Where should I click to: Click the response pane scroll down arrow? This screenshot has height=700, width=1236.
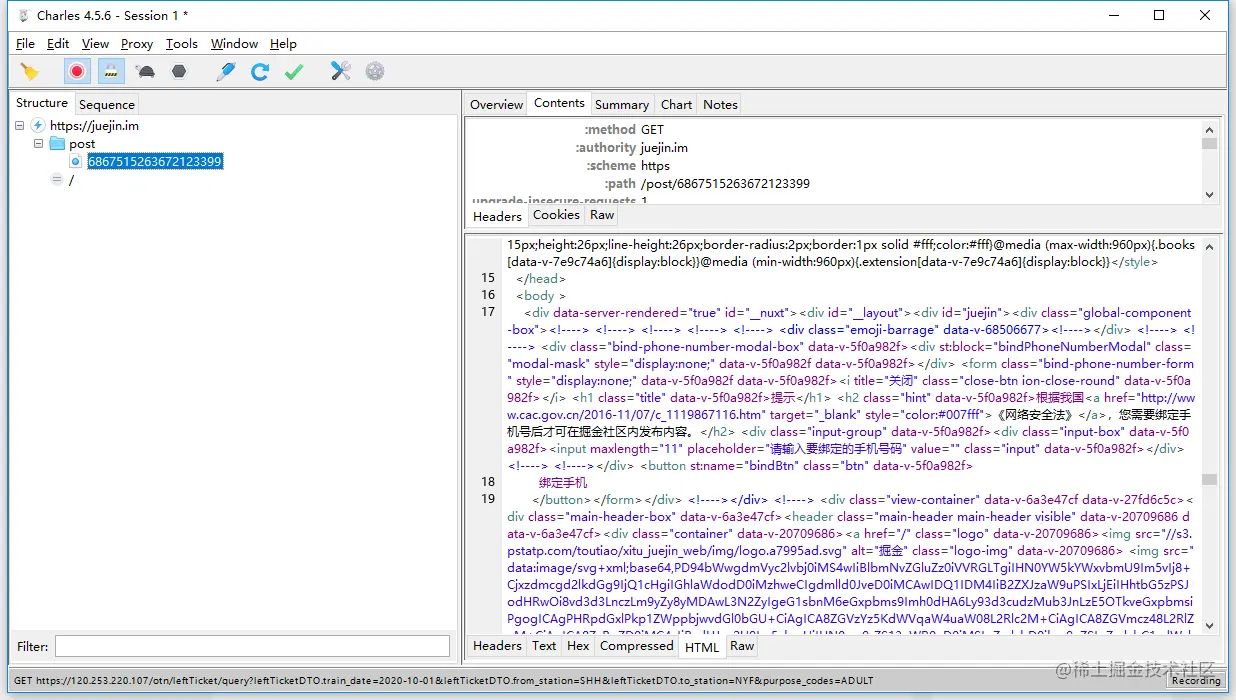click(1210, 625)
